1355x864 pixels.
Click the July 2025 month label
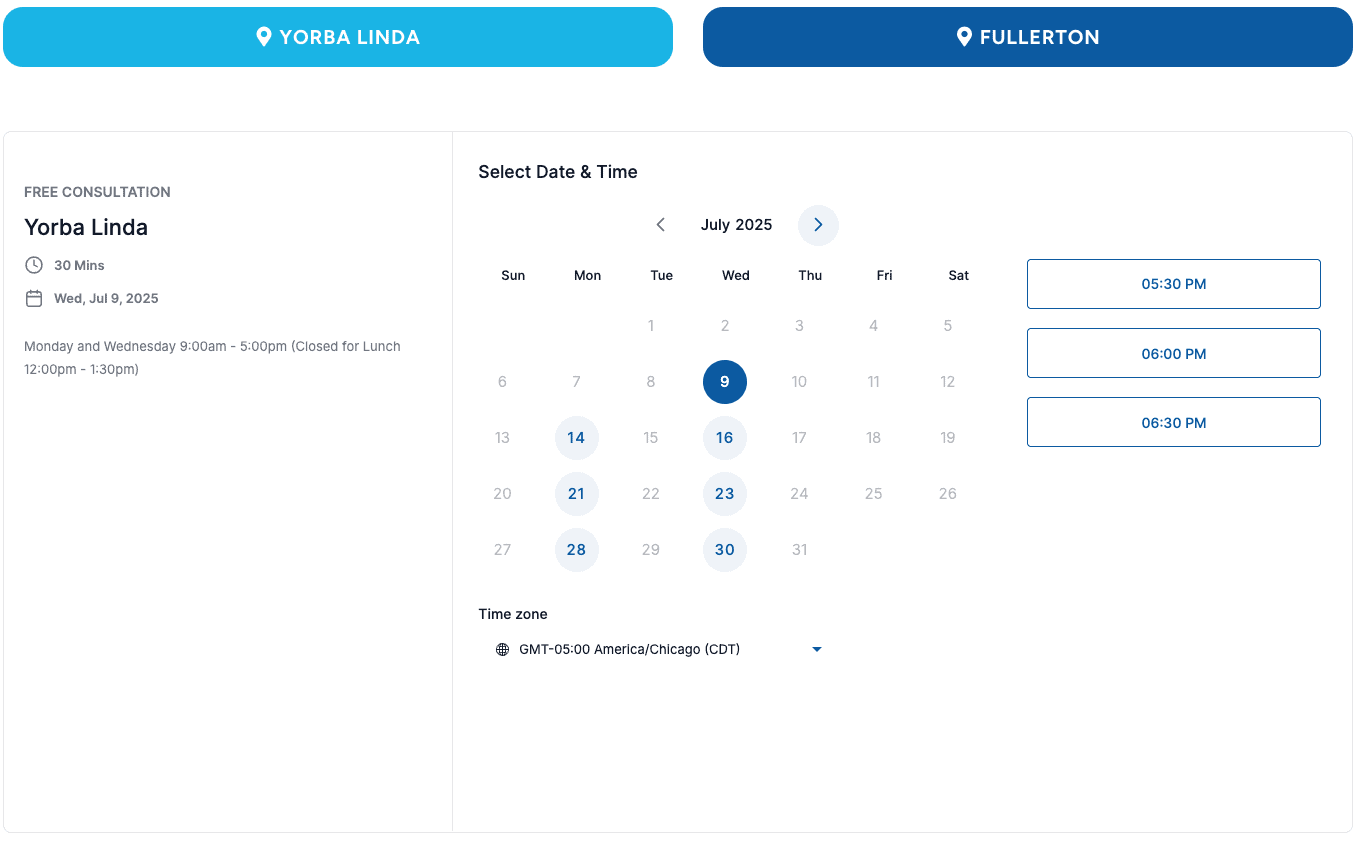point(737,225)
